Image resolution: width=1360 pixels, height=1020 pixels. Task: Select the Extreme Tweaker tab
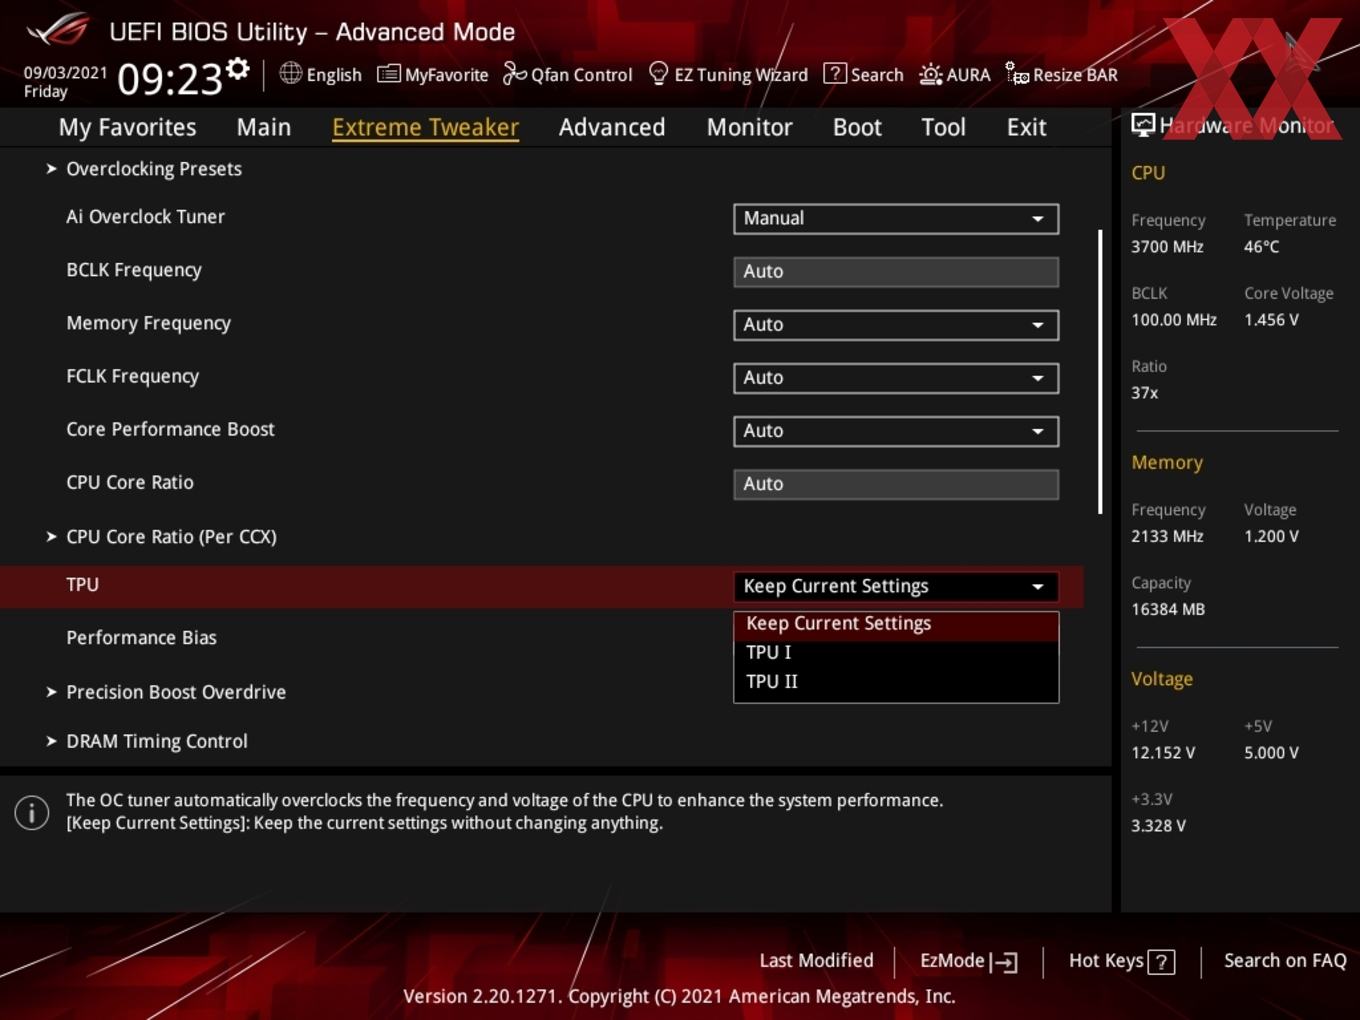click(425, 127)
